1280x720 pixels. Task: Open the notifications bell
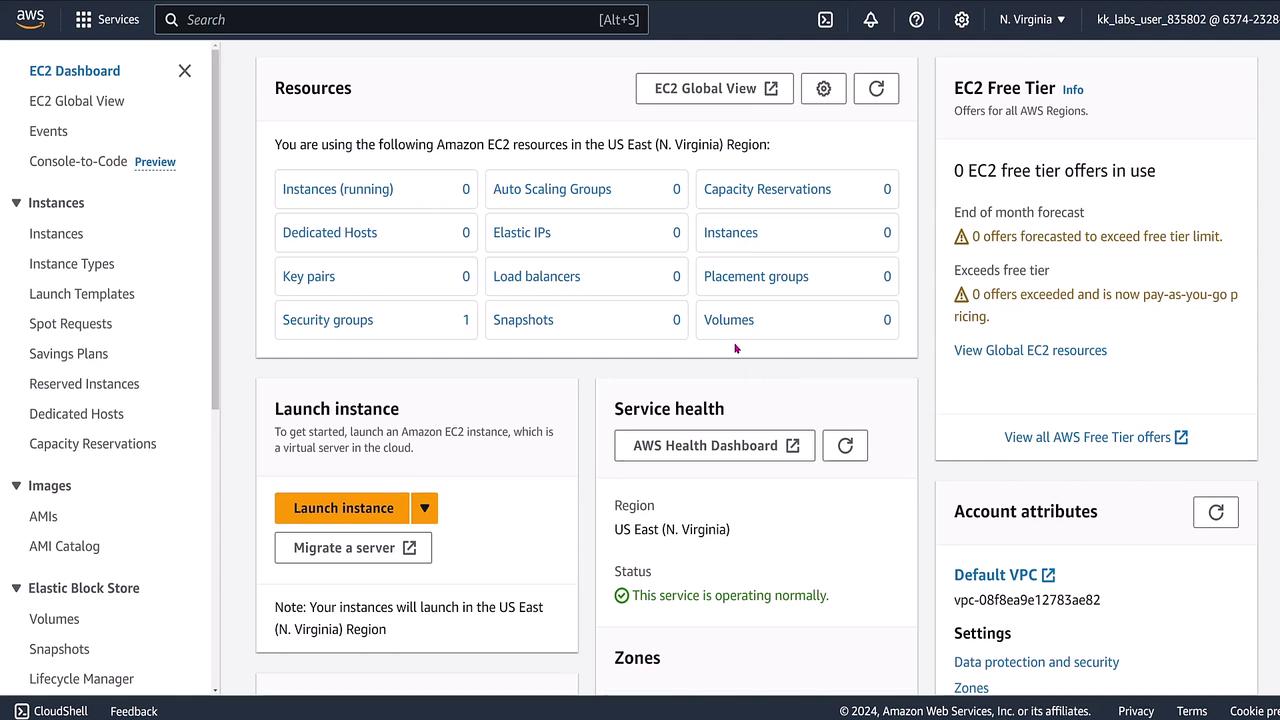871,20
